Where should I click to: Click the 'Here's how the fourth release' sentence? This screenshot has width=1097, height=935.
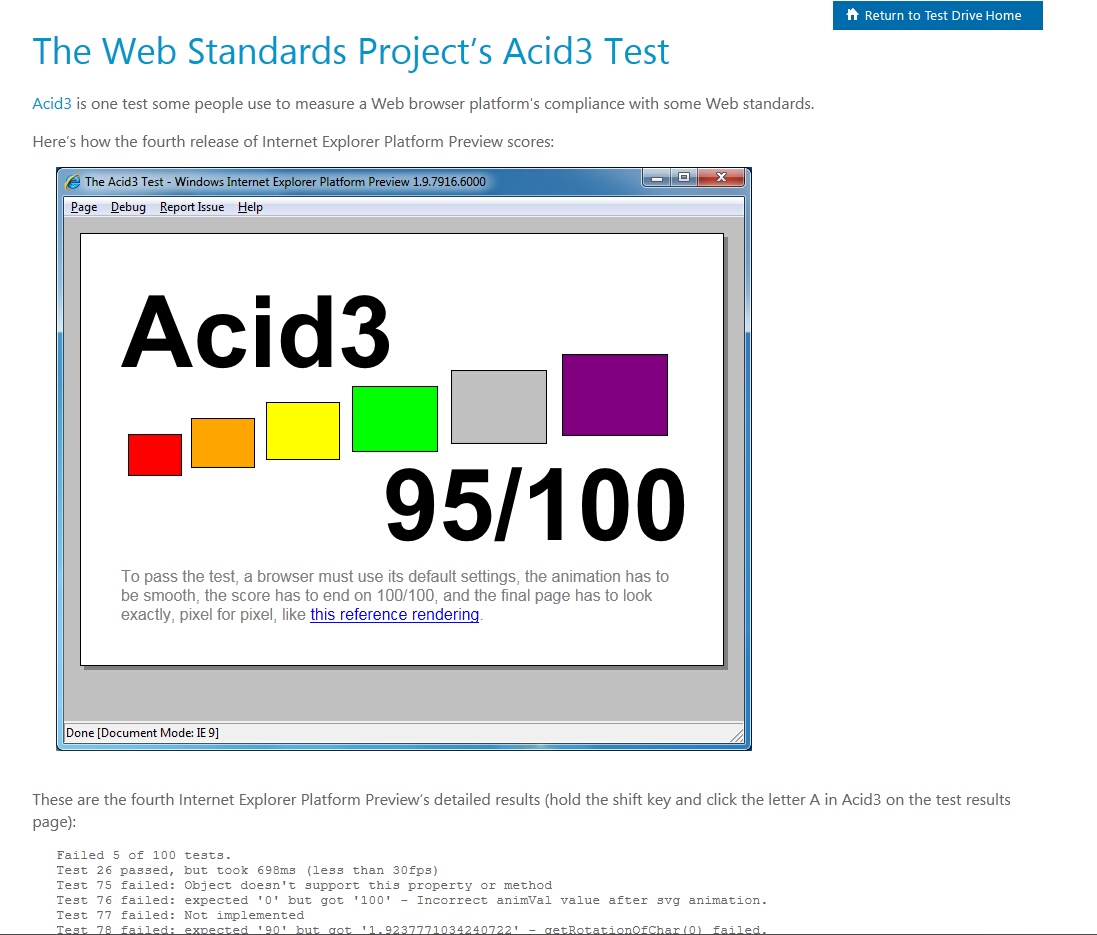tap(293, 142)
